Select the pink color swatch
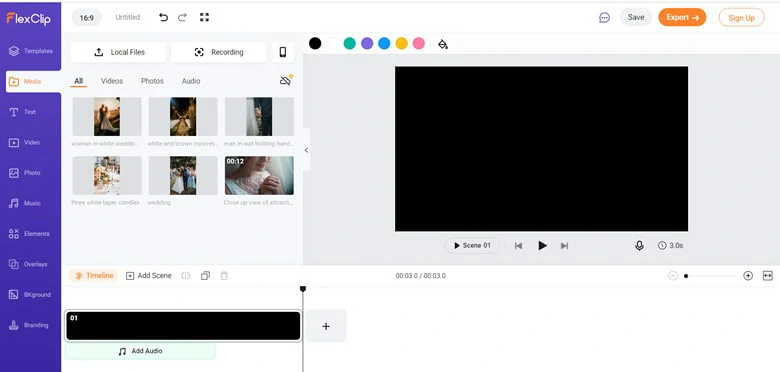This screenshot has width=780, height=372. click(419, 43)
